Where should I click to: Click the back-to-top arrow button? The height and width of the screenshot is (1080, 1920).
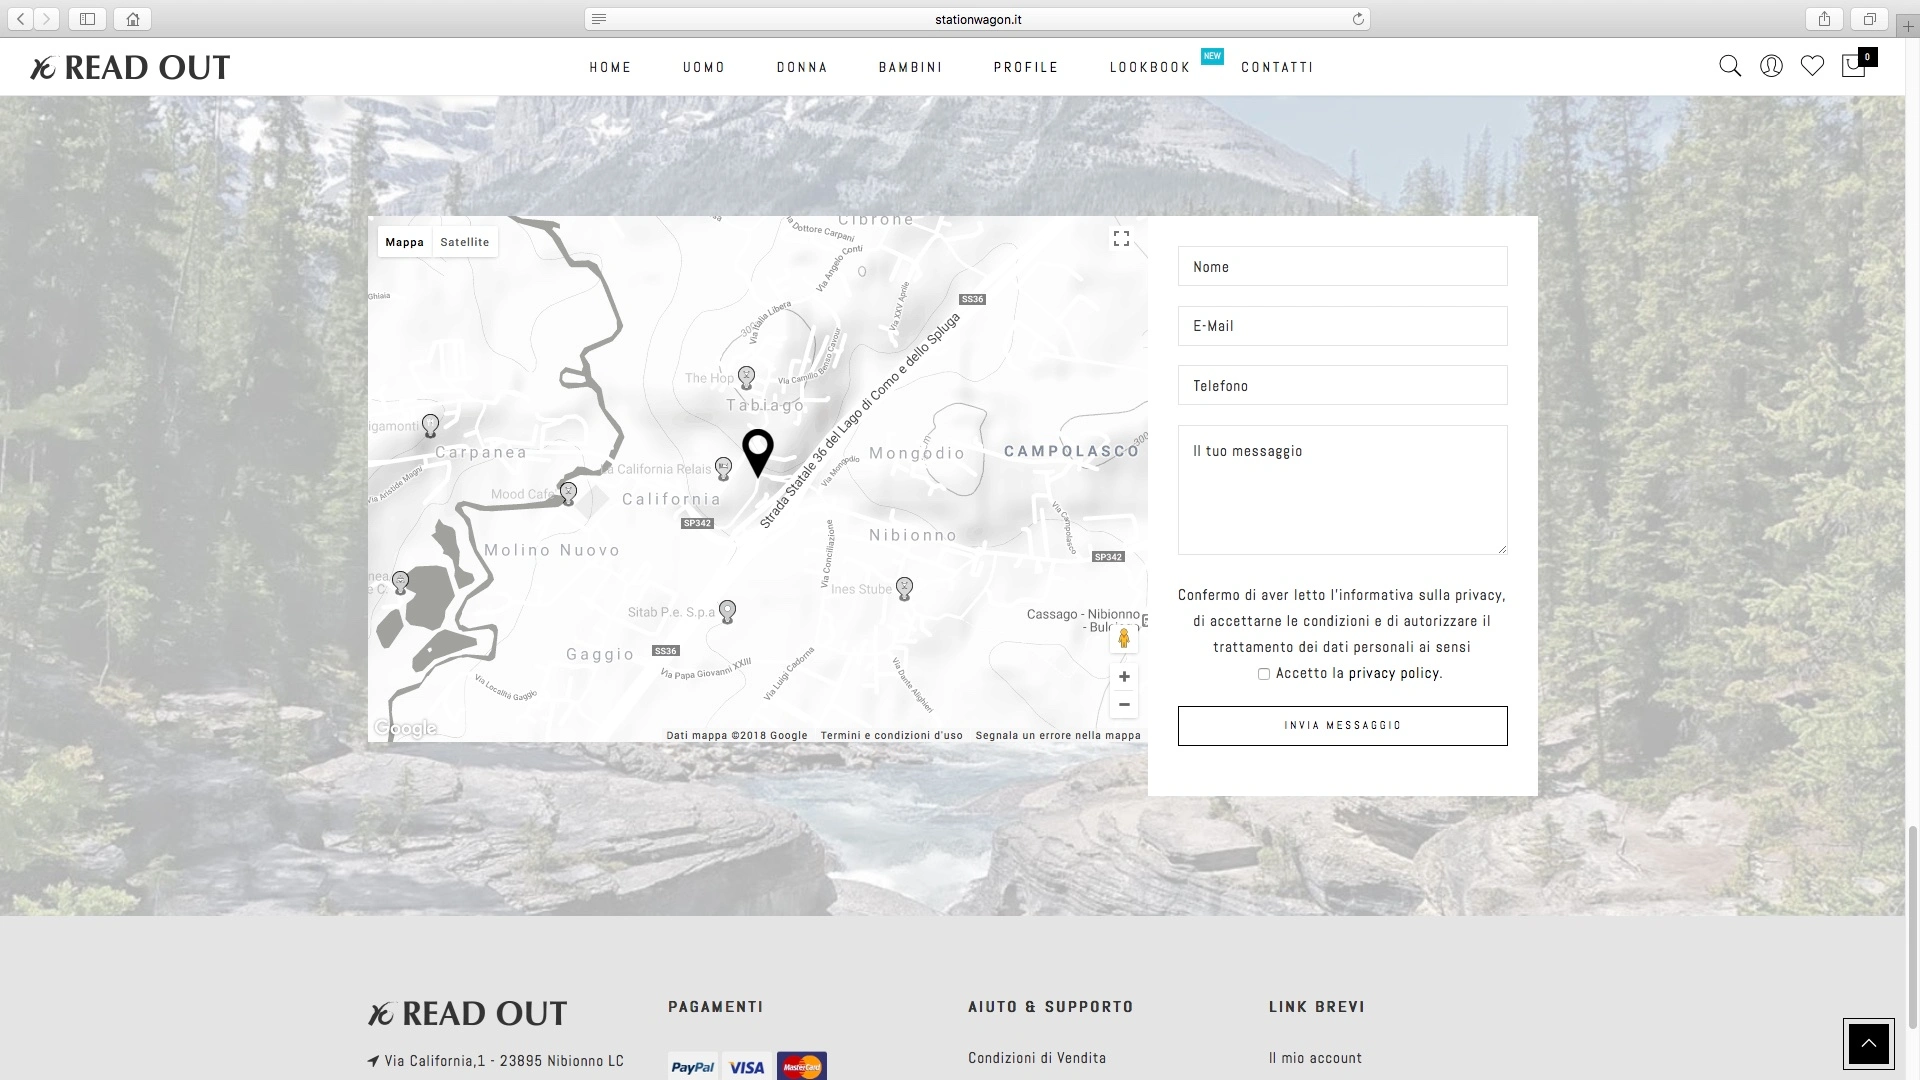coord(1868,1044)
